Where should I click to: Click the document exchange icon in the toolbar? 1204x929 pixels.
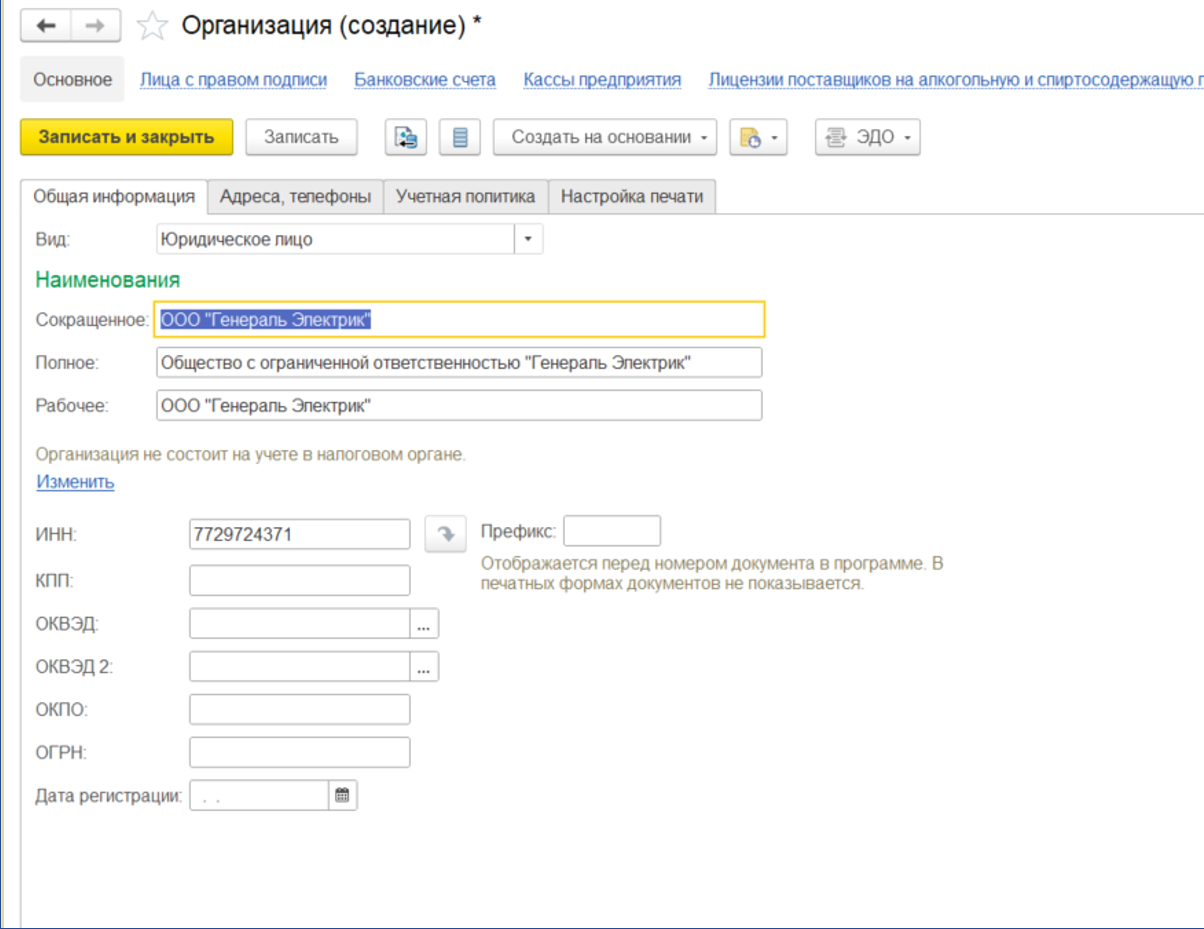click(406, 138)
